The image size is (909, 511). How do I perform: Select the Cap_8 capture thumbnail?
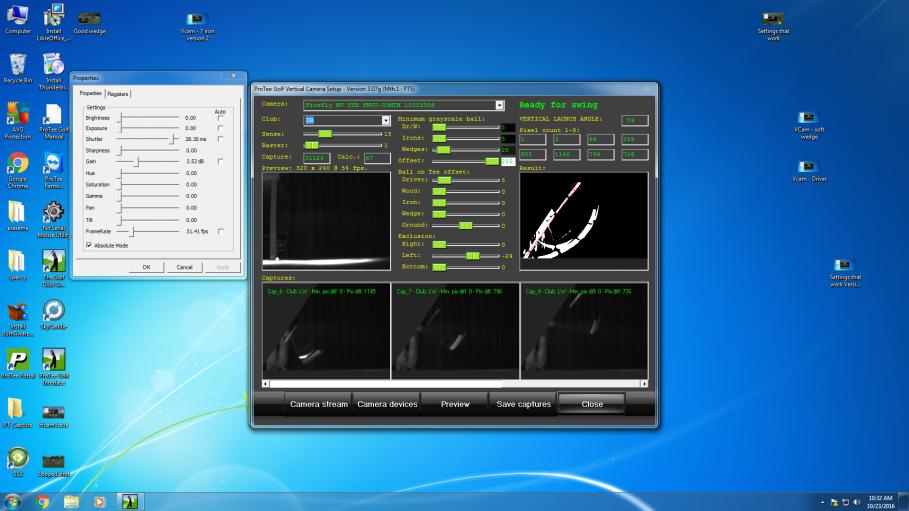[584, 331]
